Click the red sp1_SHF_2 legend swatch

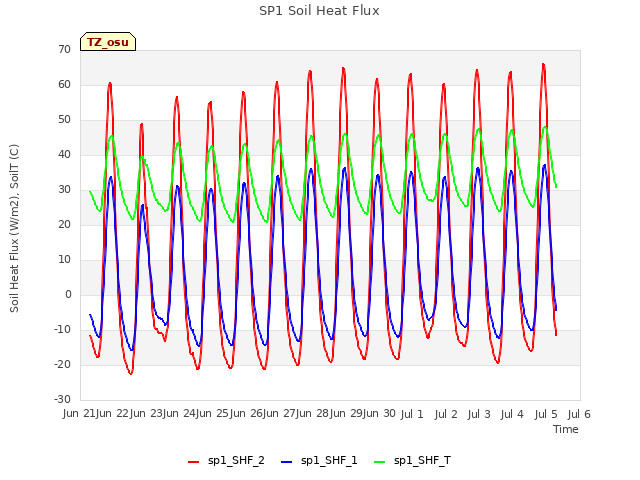tap(193, 462)
